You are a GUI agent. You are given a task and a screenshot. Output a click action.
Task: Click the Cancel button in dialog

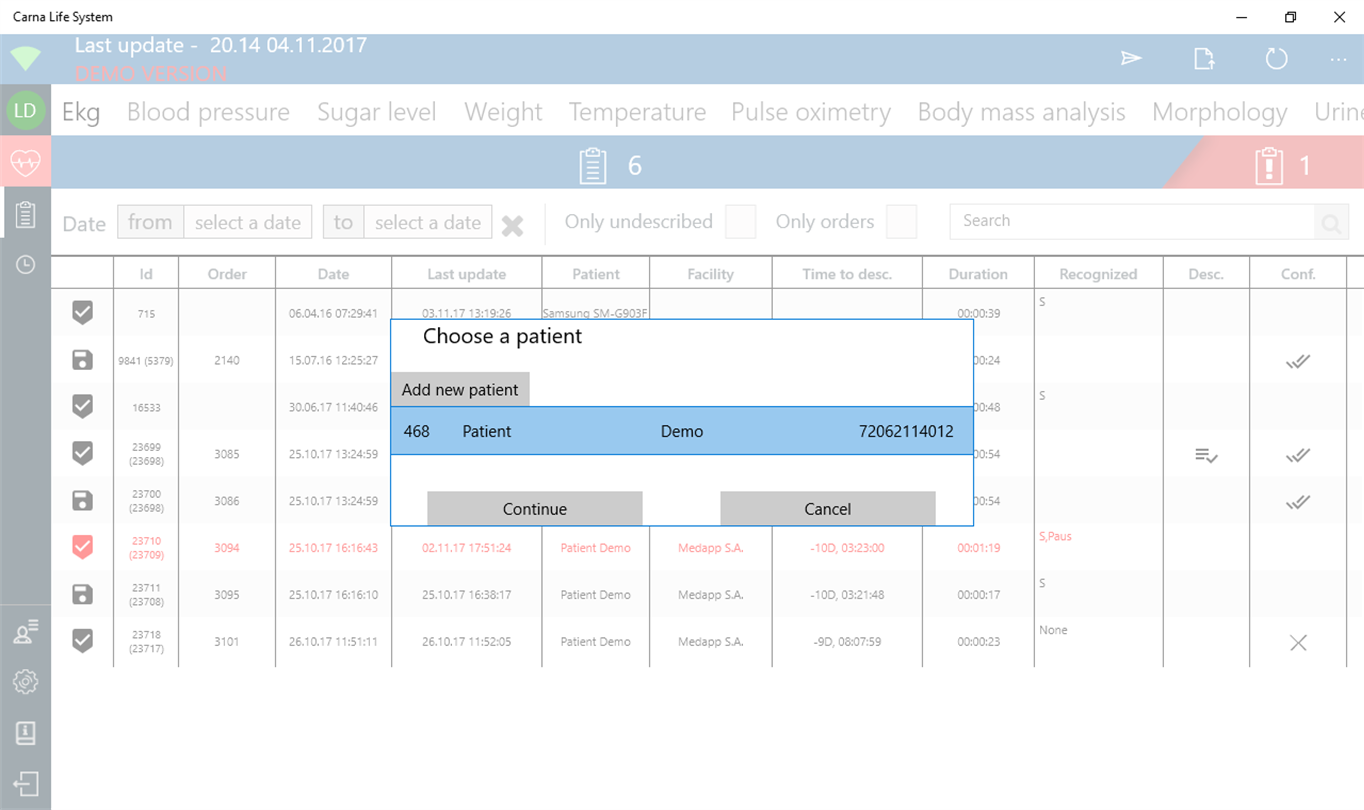pyautogui.click(x=828, y=508)
